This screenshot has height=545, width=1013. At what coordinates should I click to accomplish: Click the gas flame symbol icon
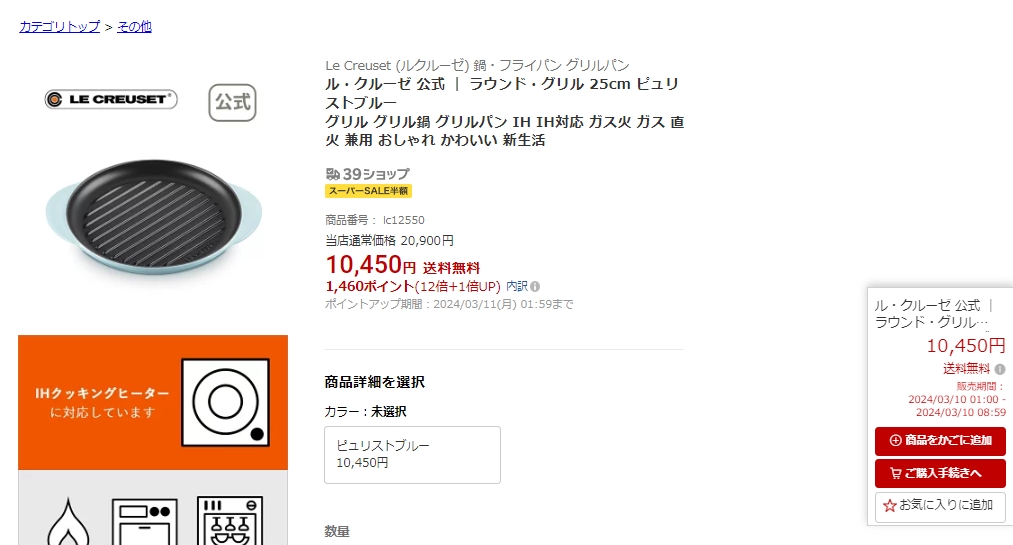click(69, 522)
